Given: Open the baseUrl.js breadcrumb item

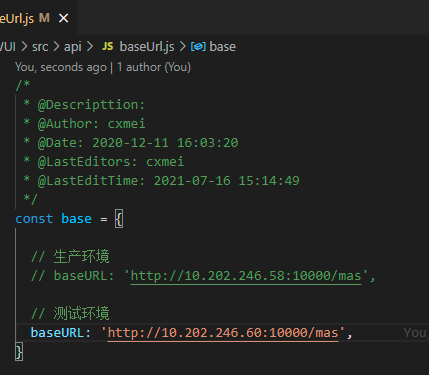Looking at the screenshot, I should pyautogui.click(x=147, y=47).
